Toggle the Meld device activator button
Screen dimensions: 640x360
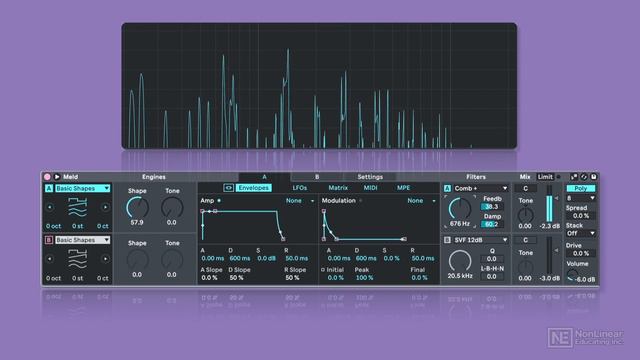pos(47,177)
